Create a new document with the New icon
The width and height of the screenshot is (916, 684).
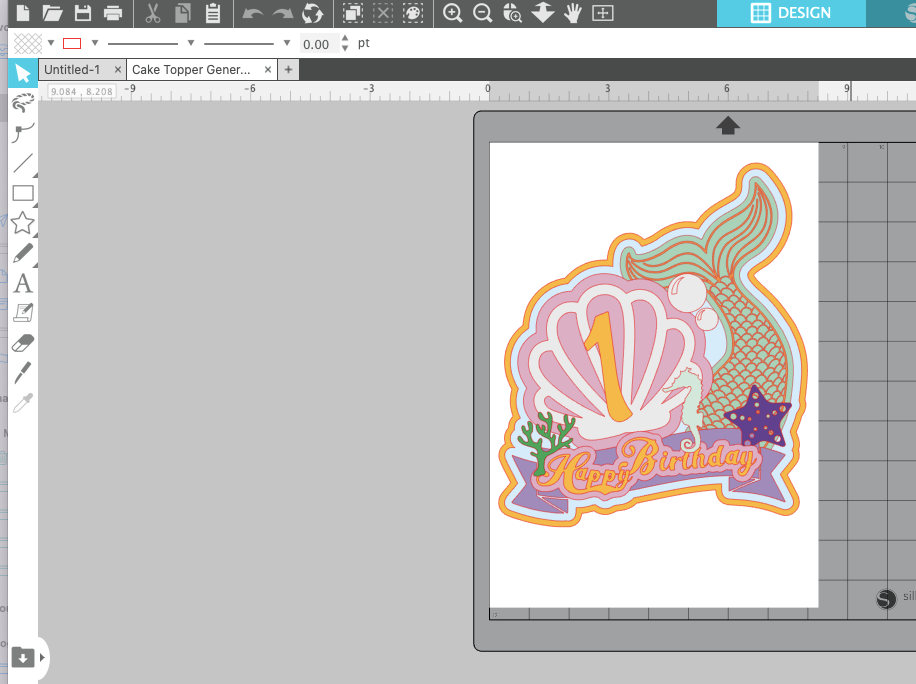click(23, 12)
